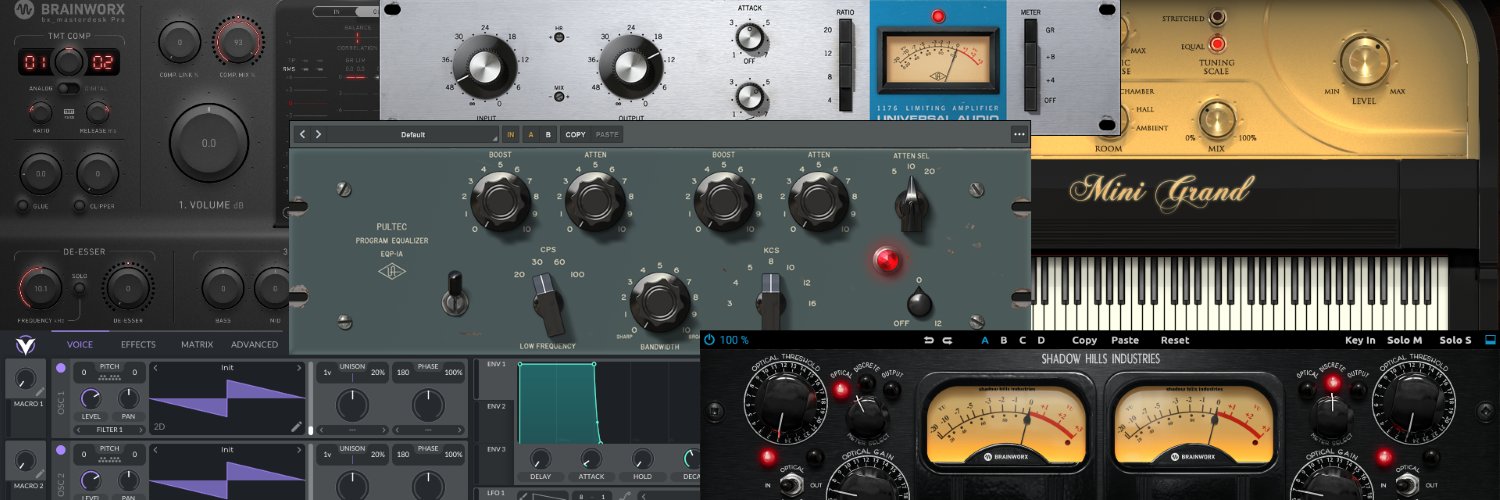The width and height of the screenshot is (1500, 500).
Task: Open the Matrix tab in Vital
Action: [197, 345]
